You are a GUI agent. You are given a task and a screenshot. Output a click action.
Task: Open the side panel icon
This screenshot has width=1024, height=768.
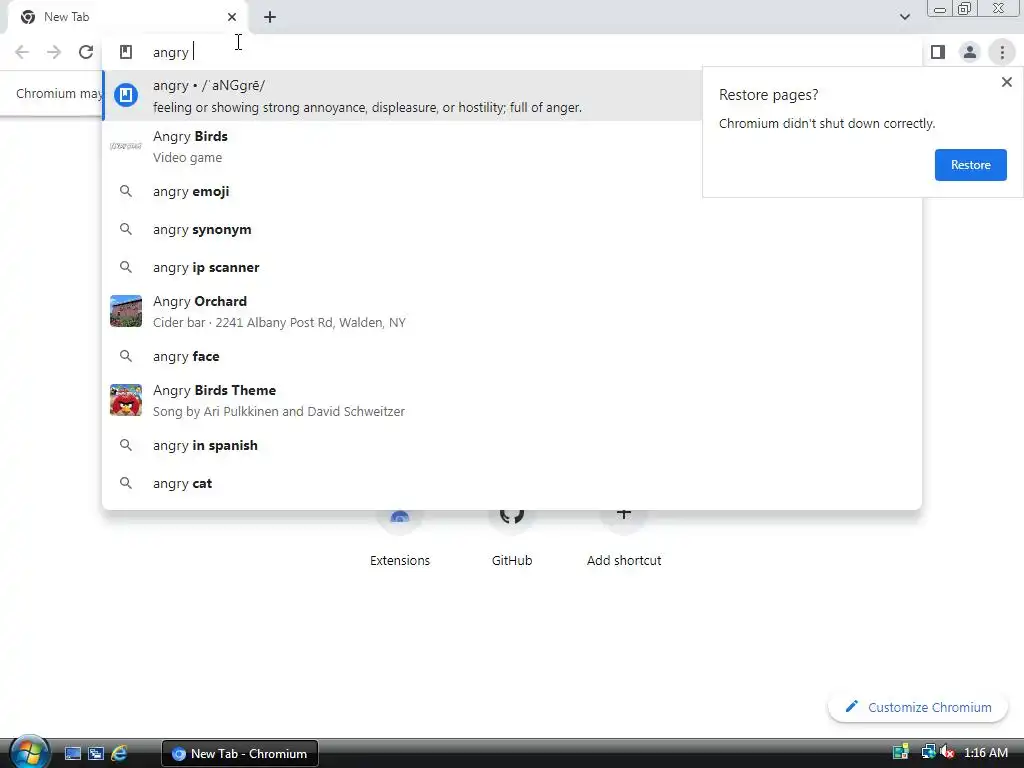pyautogui.click(x=938, y=52)
